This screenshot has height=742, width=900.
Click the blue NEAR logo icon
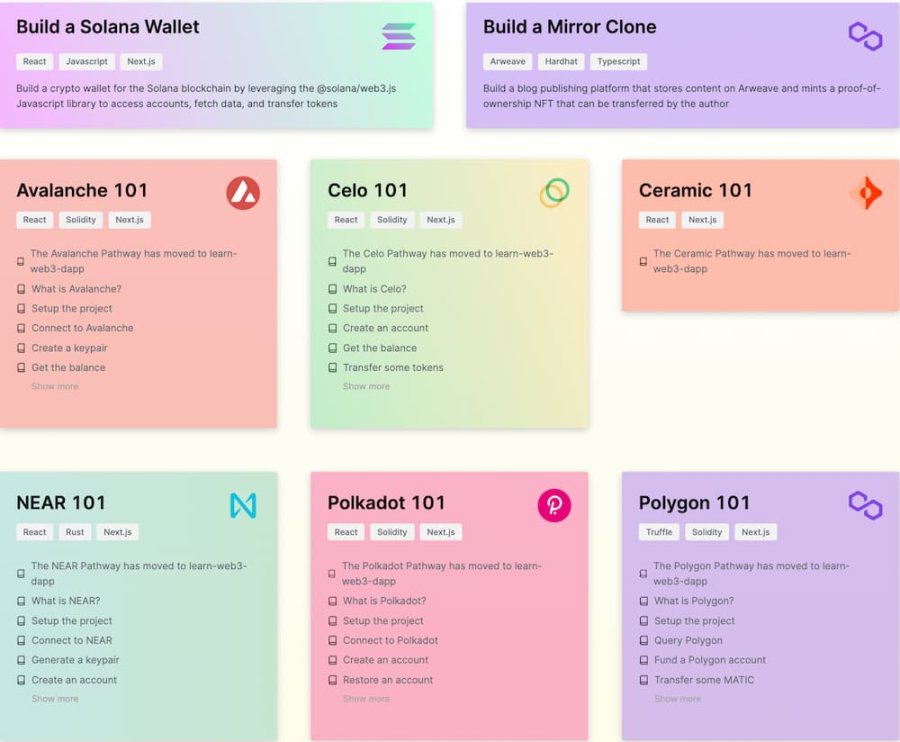coord(243,506)
